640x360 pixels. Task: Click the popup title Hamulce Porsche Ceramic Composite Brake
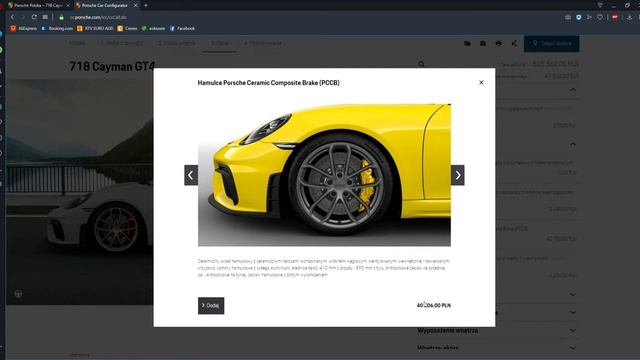pyautogui.click(x=269, y=83)
